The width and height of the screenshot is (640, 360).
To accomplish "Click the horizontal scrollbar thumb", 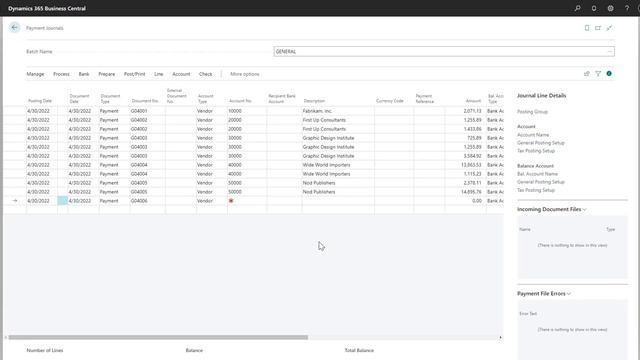I will coord(158,338).
